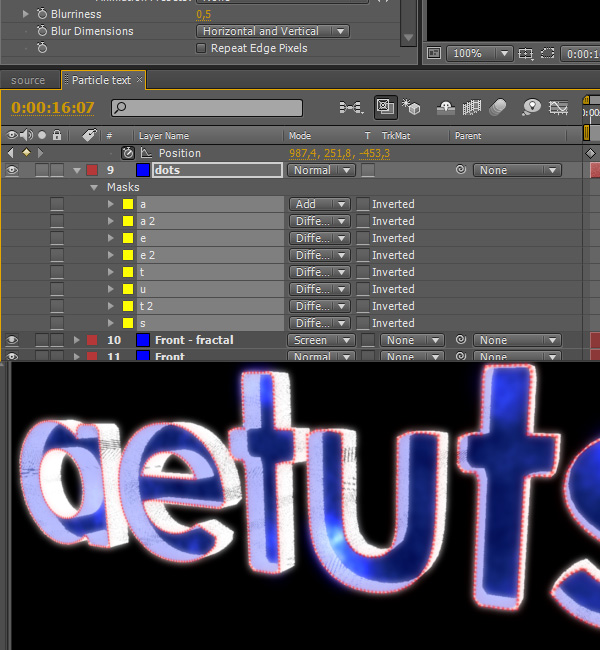Open mask e 2 mode dropdown
This screenshot has width=600, height=650.
[x=320, y=255]
